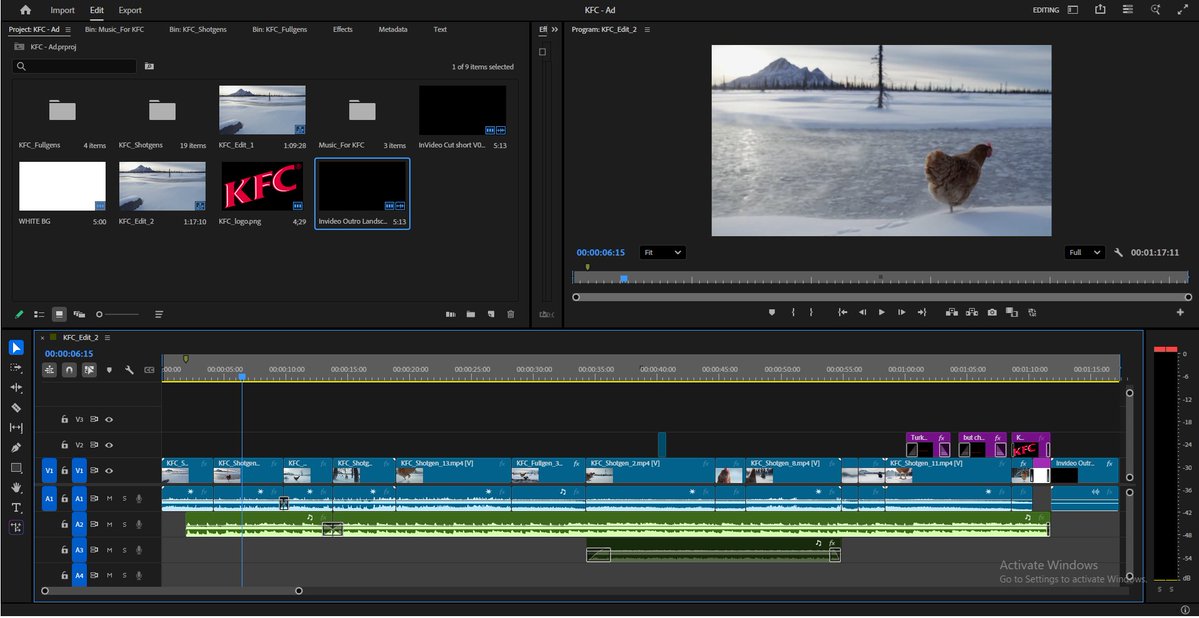The image size is (1199, 618).
Task: Select the Ripple Edit tool
Action: coord(16,388)
